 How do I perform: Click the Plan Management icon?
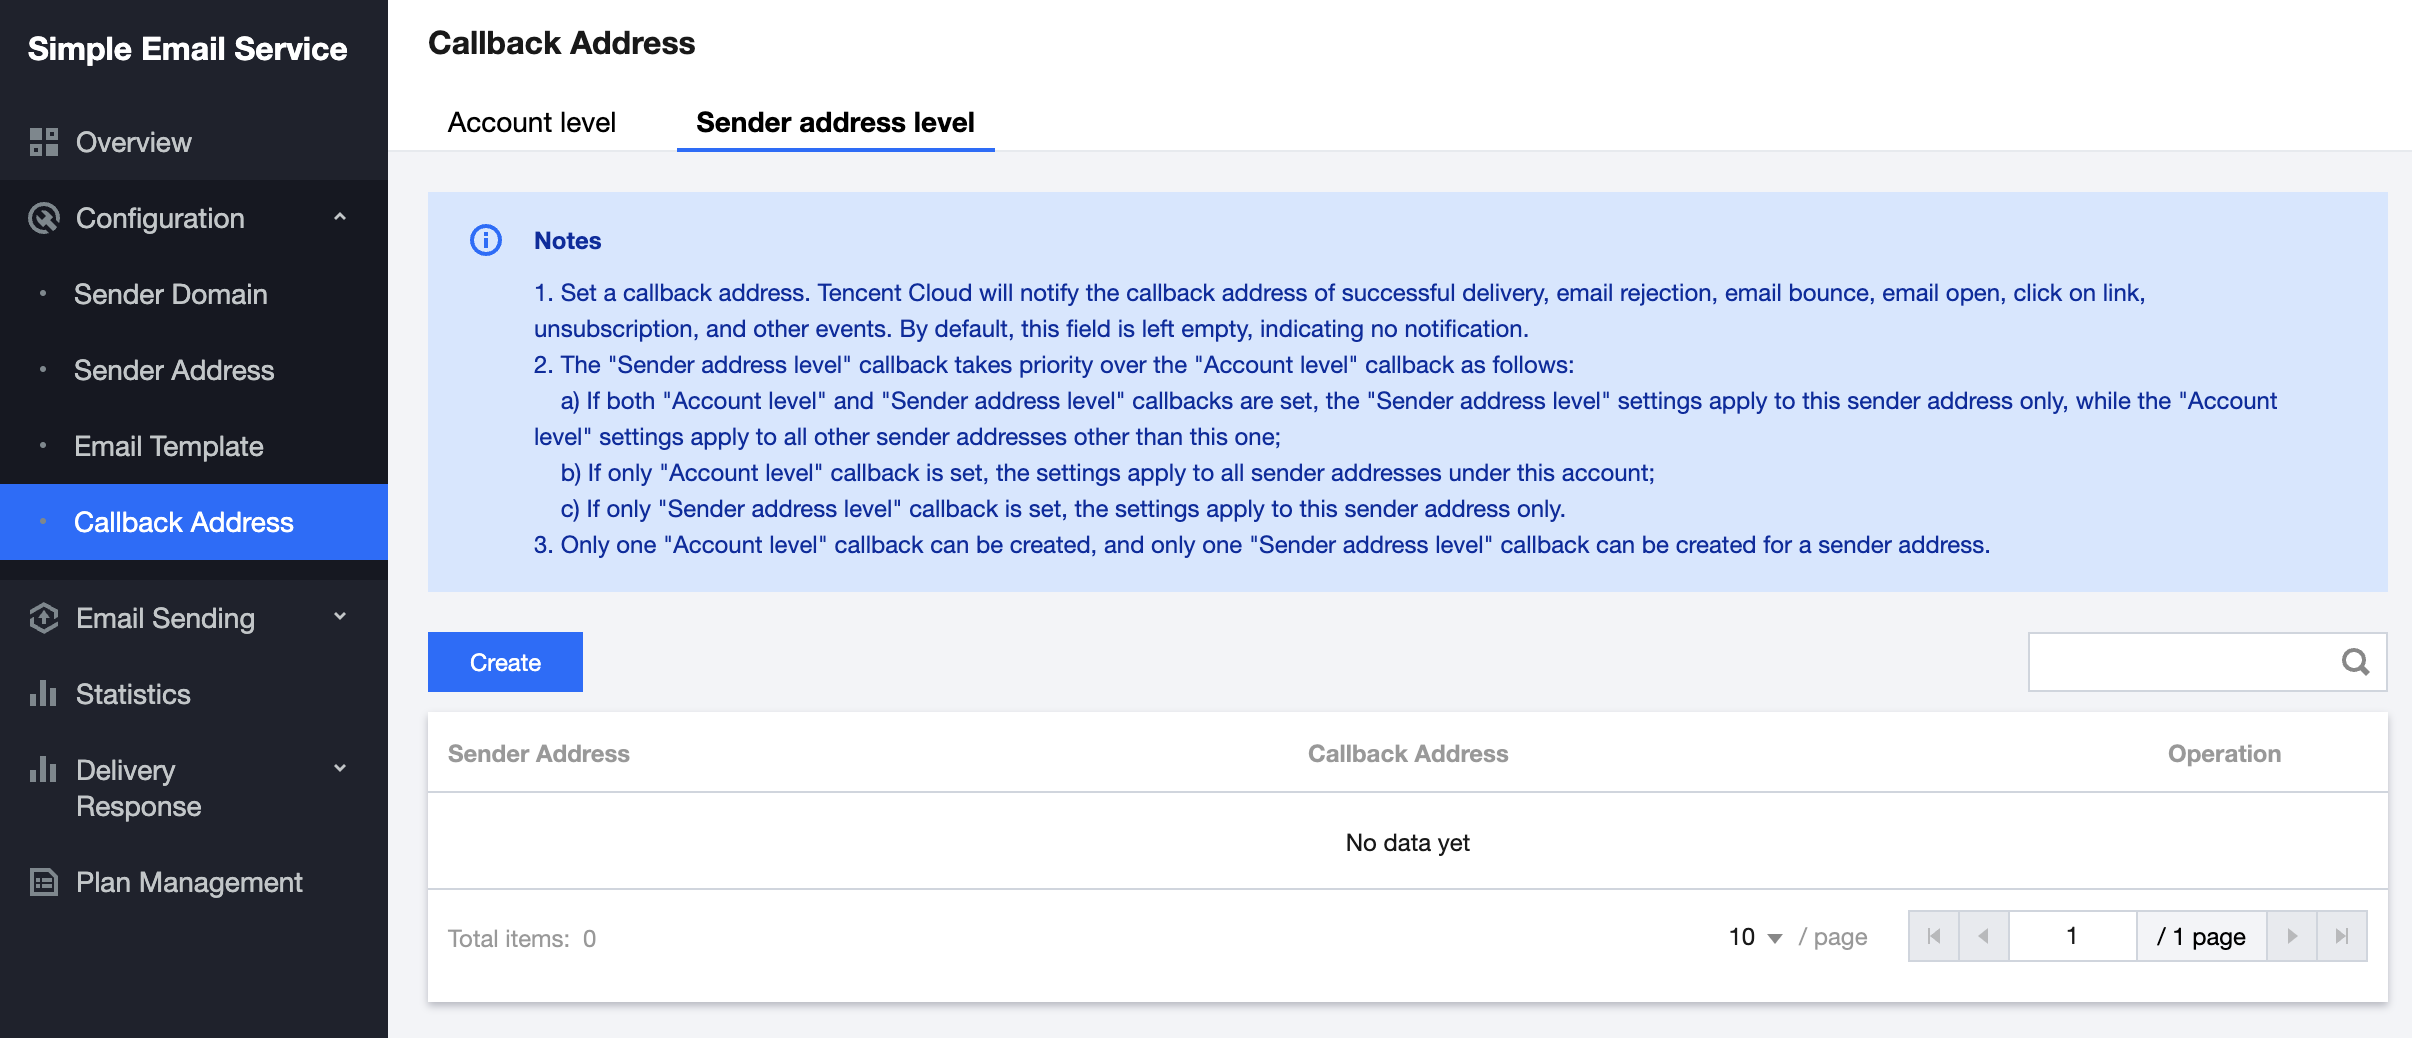point(44,882)
